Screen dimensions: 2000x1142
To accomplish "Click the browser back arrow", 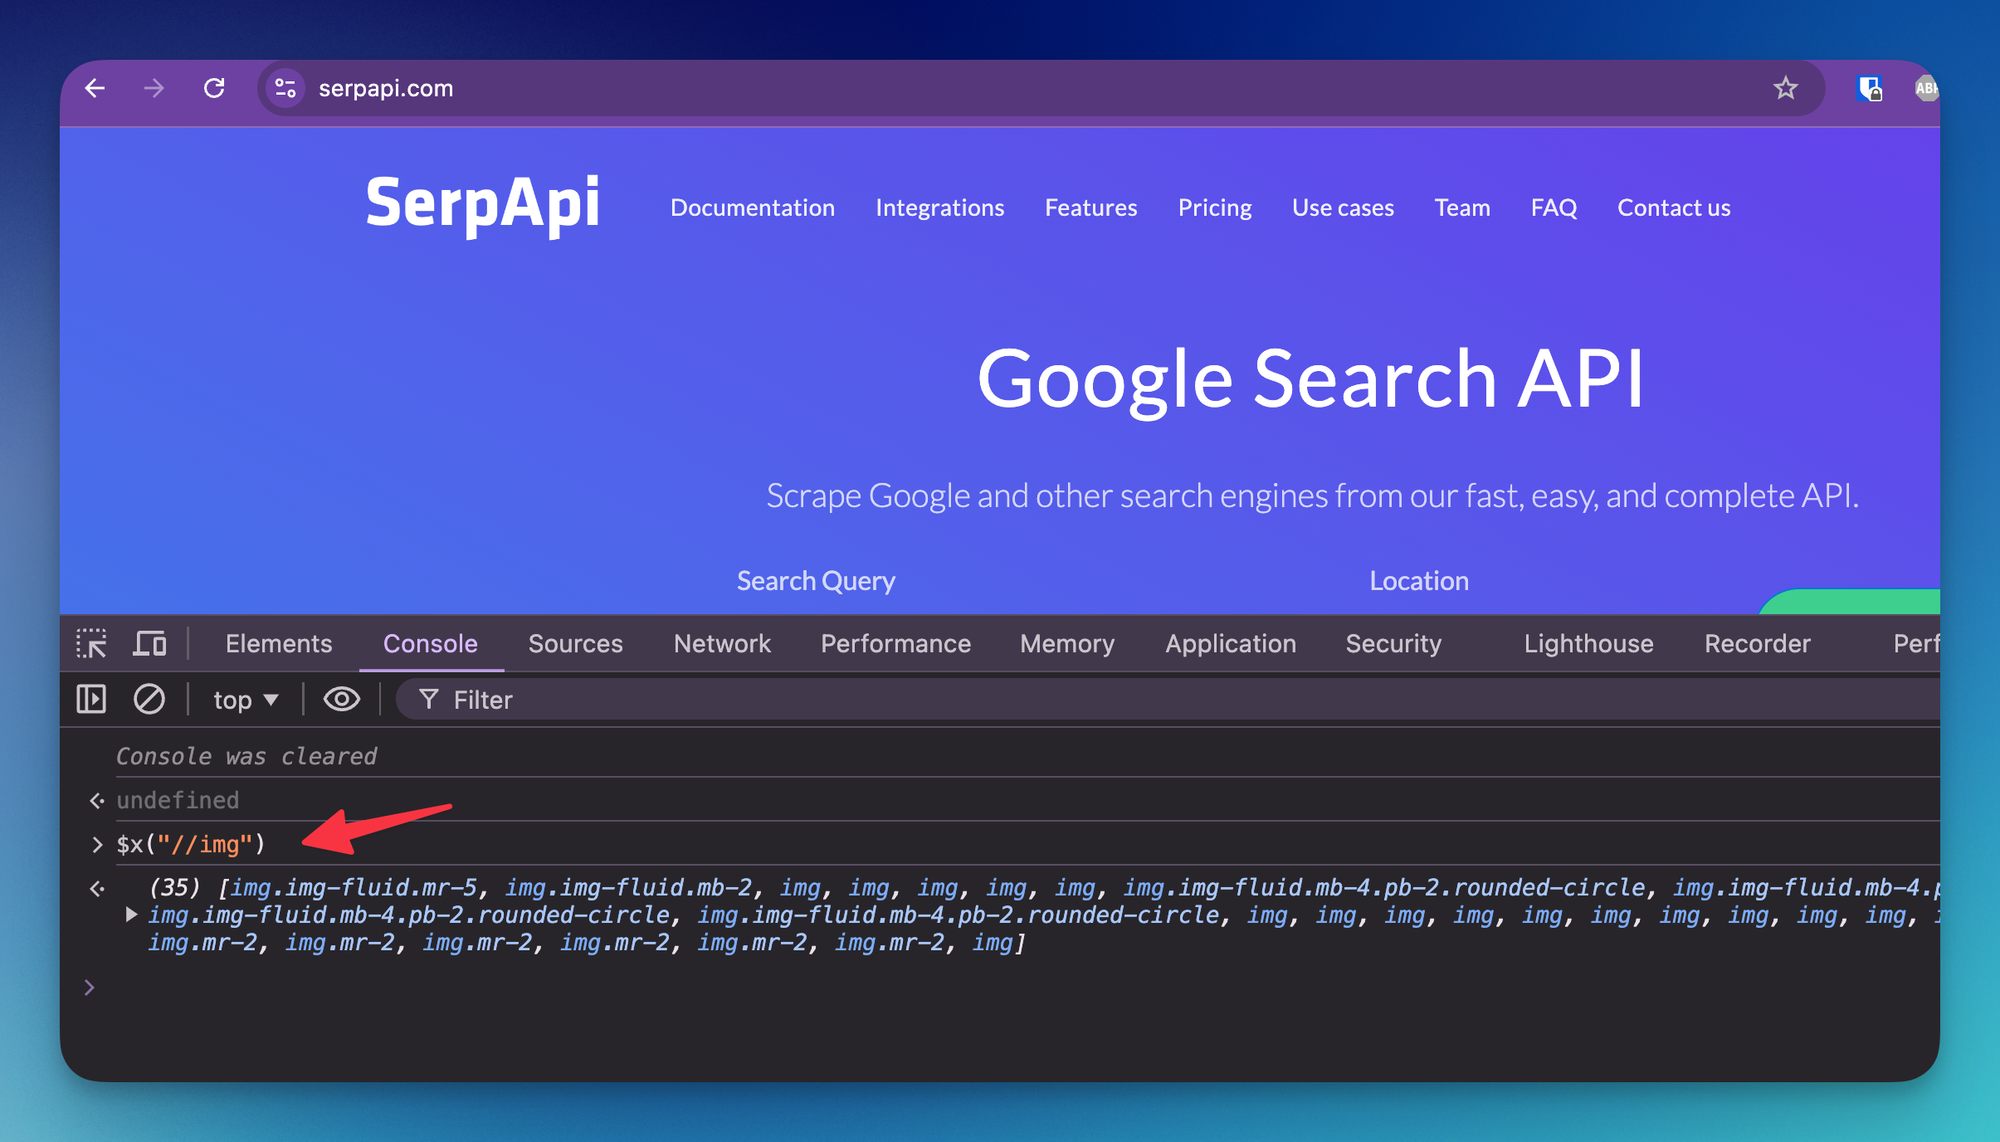I will (x=95, y=88).
